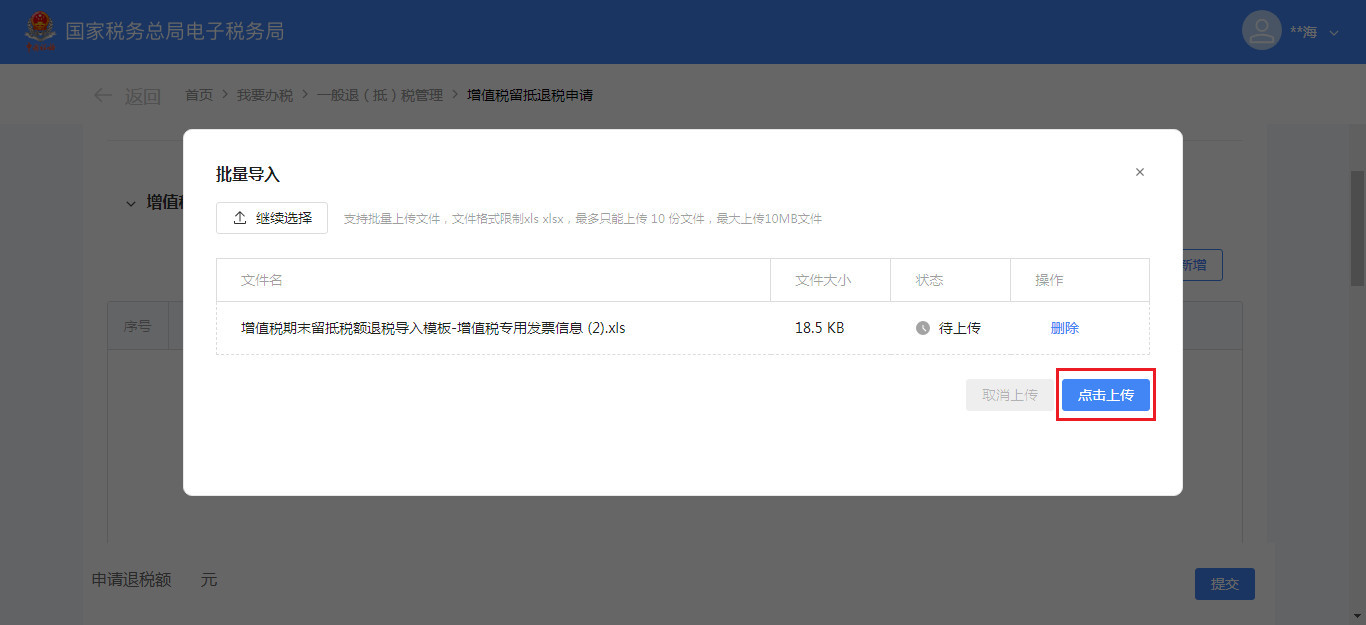Click the user avatar icon

click(1261, 31)
